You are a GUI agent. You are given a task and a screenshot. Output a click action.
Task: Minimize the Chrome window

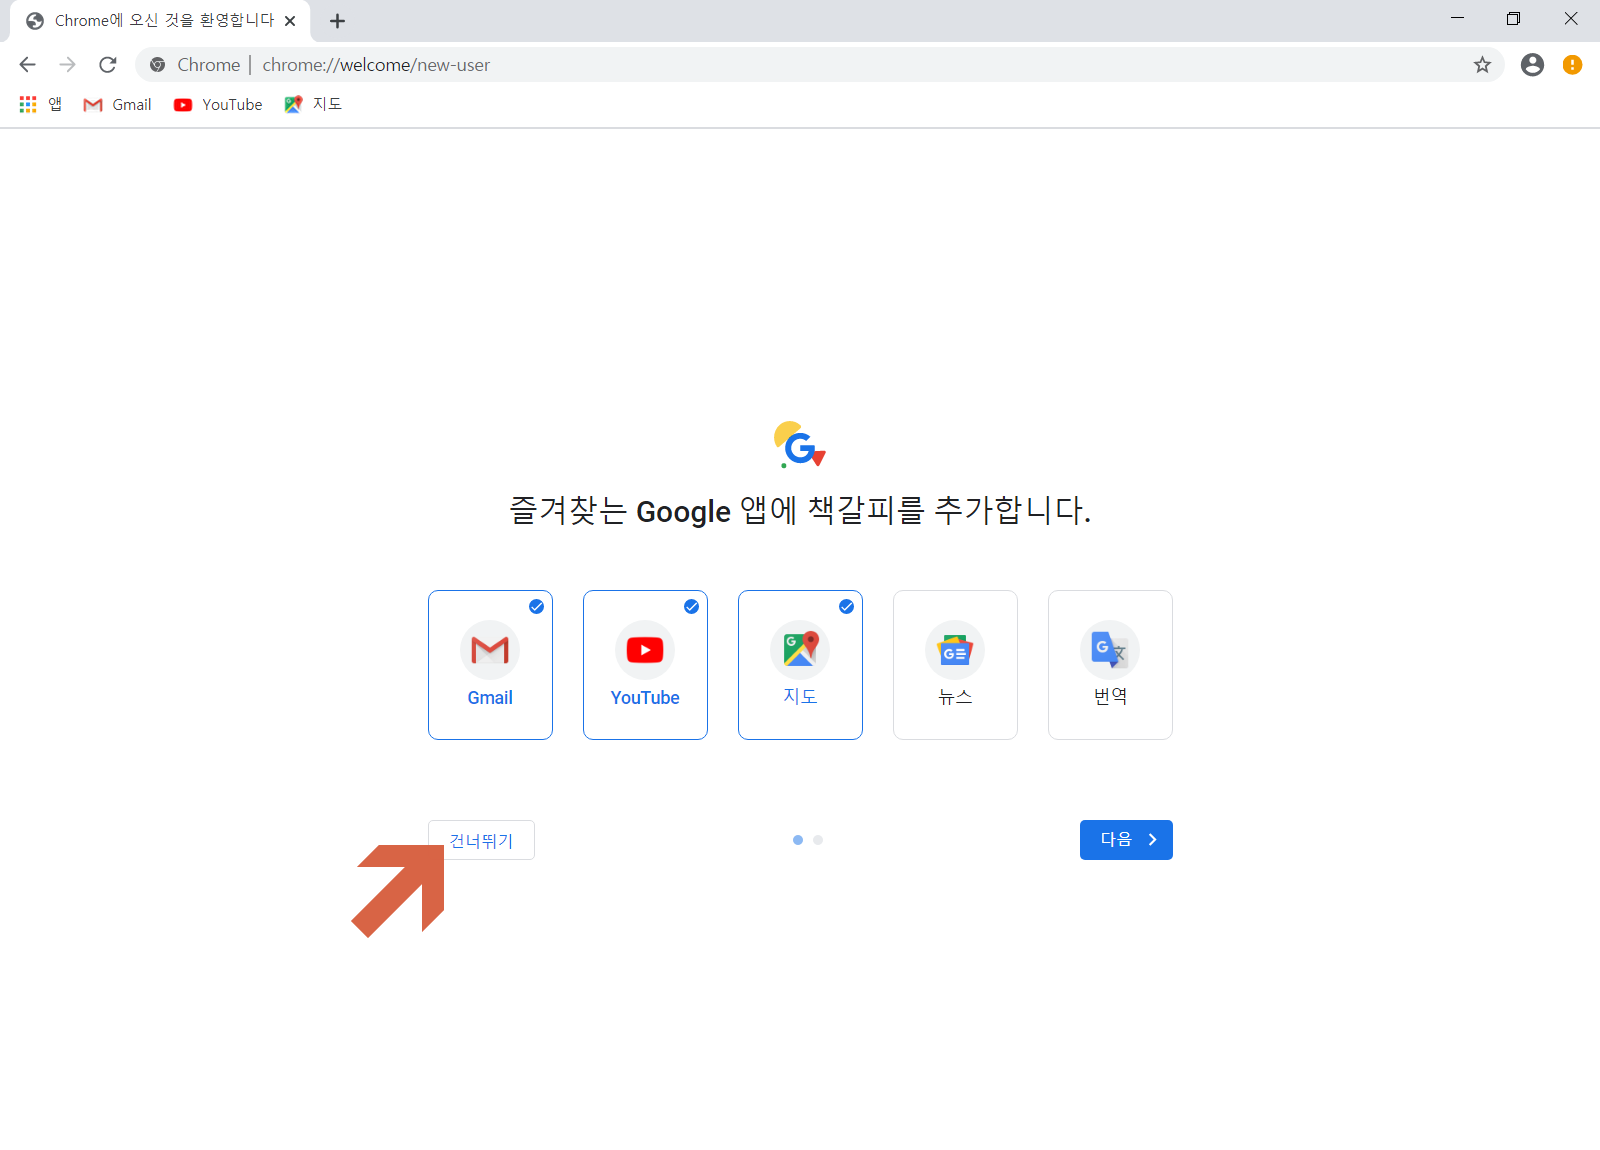pos(1457,18)
